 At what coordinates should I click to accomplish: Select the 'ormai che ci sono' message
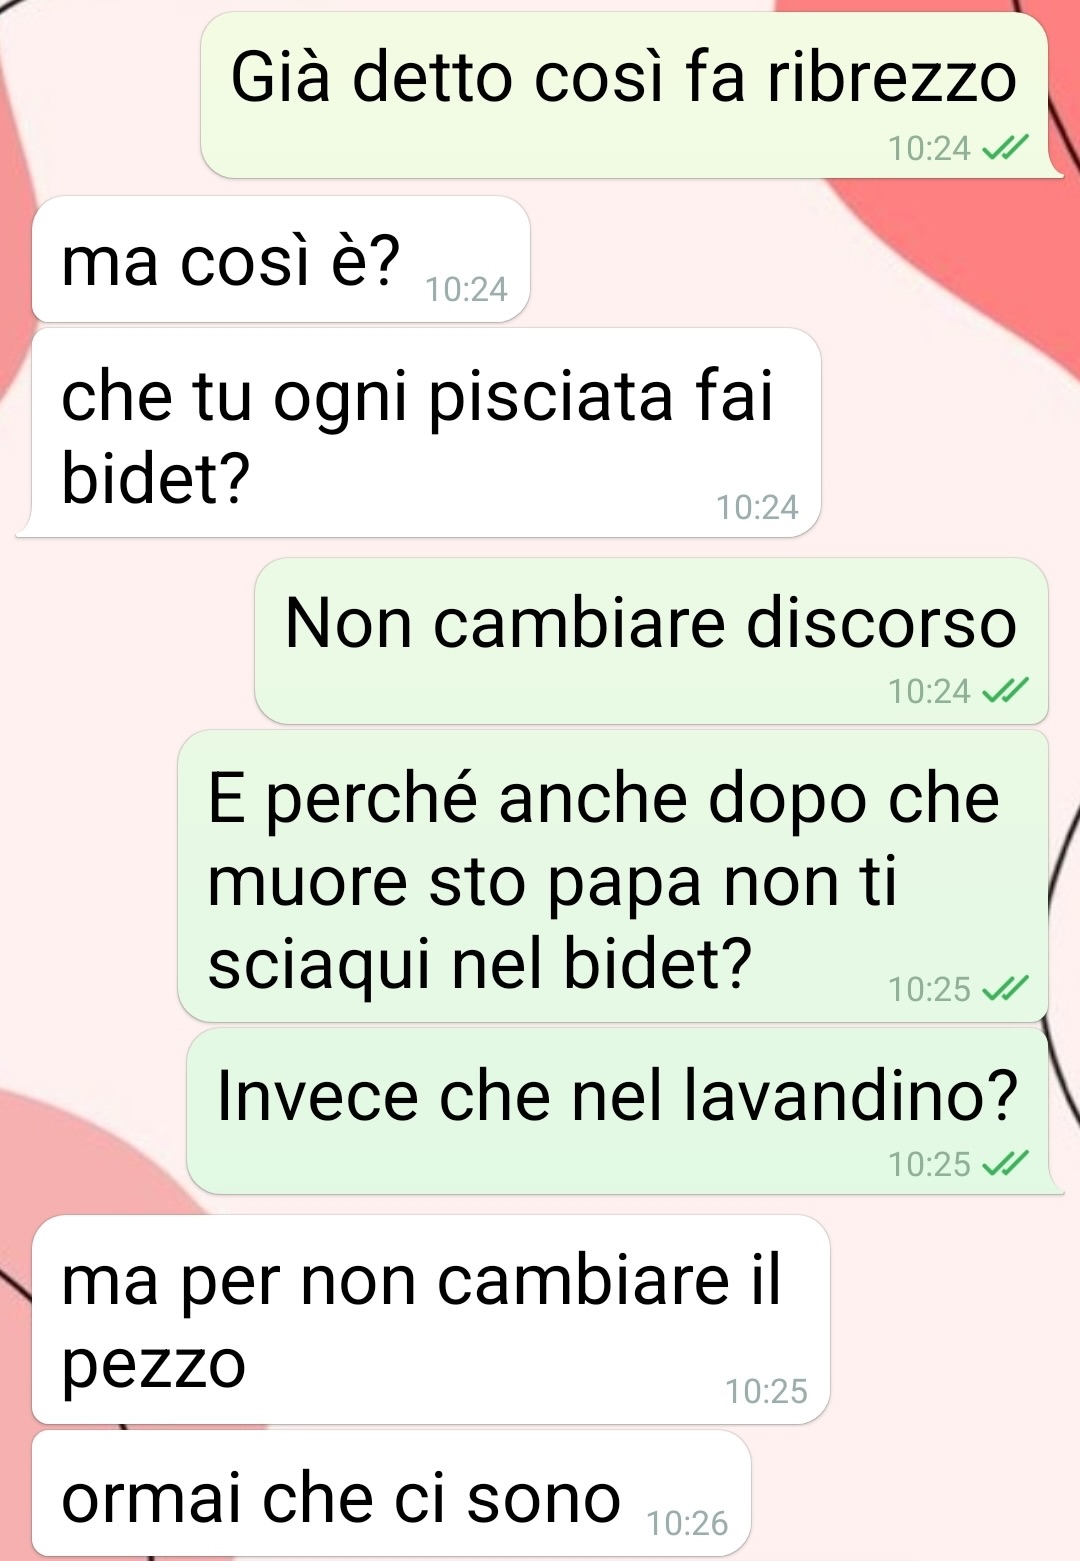point(391,1493)
